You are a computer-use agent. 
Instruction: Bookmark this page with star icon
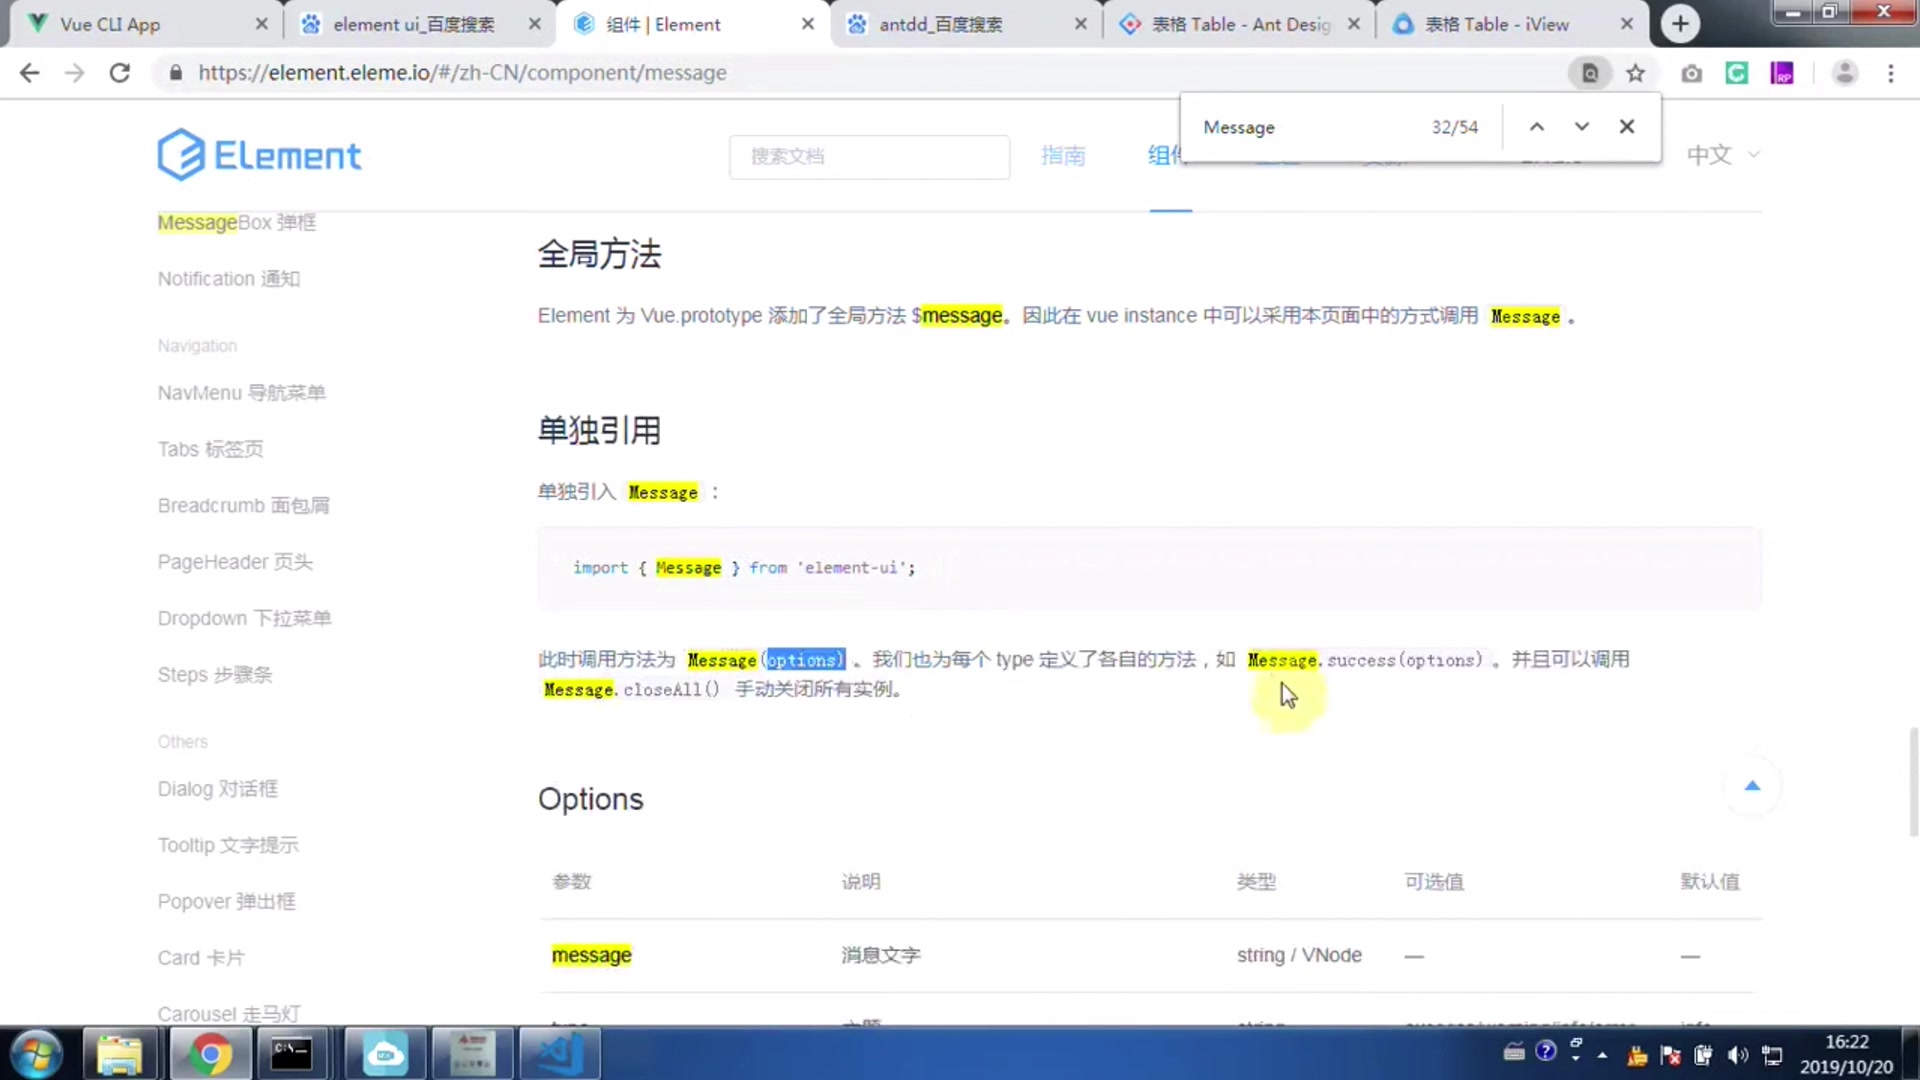pos(1636,73)
